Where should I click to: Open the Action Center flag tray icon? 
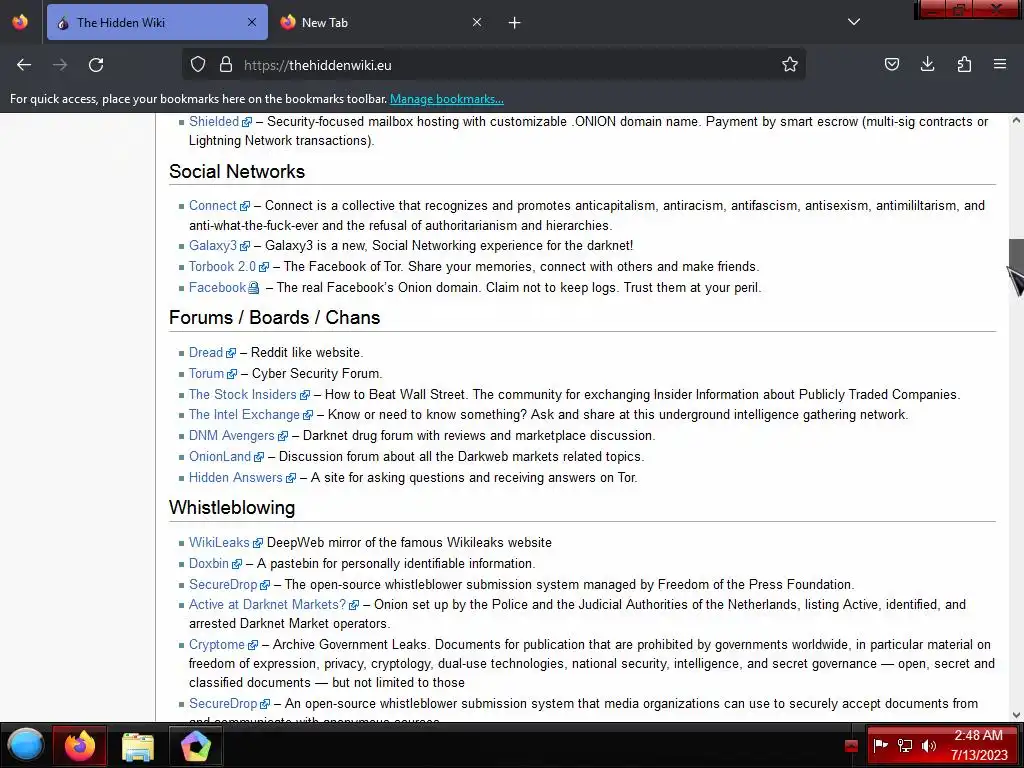[x=881, y=745]
